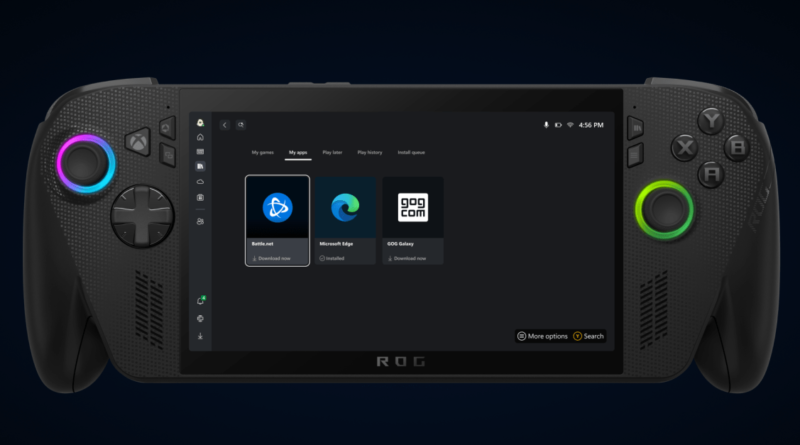Download now the GOG Galaxy app
The image size is (800, 445).
point(412,258)
